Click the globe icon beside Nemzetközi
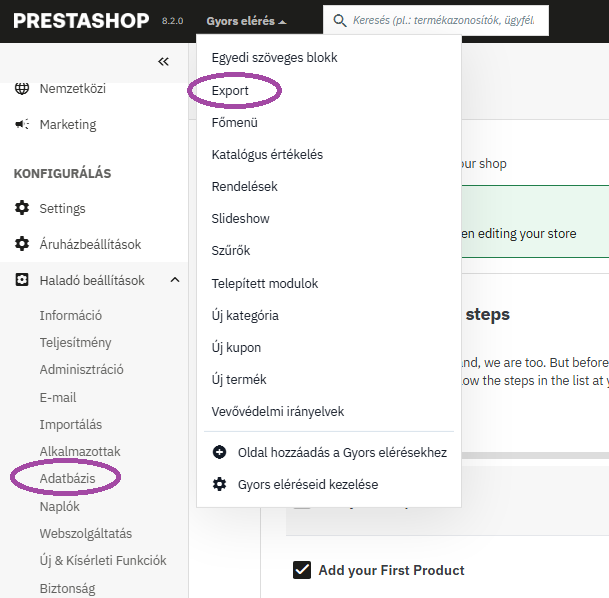 22,89
